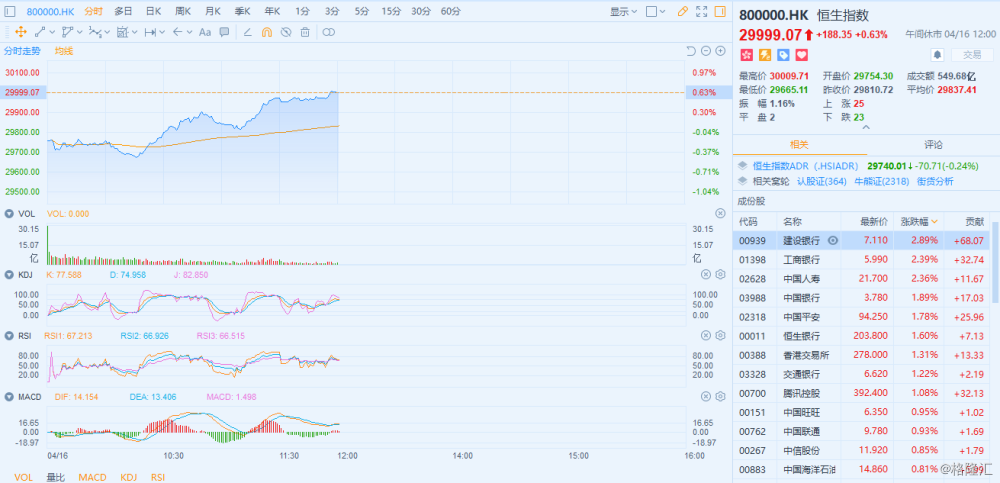
Task: Select the orange move/pan crosshair tool
Action: point(20,32)
